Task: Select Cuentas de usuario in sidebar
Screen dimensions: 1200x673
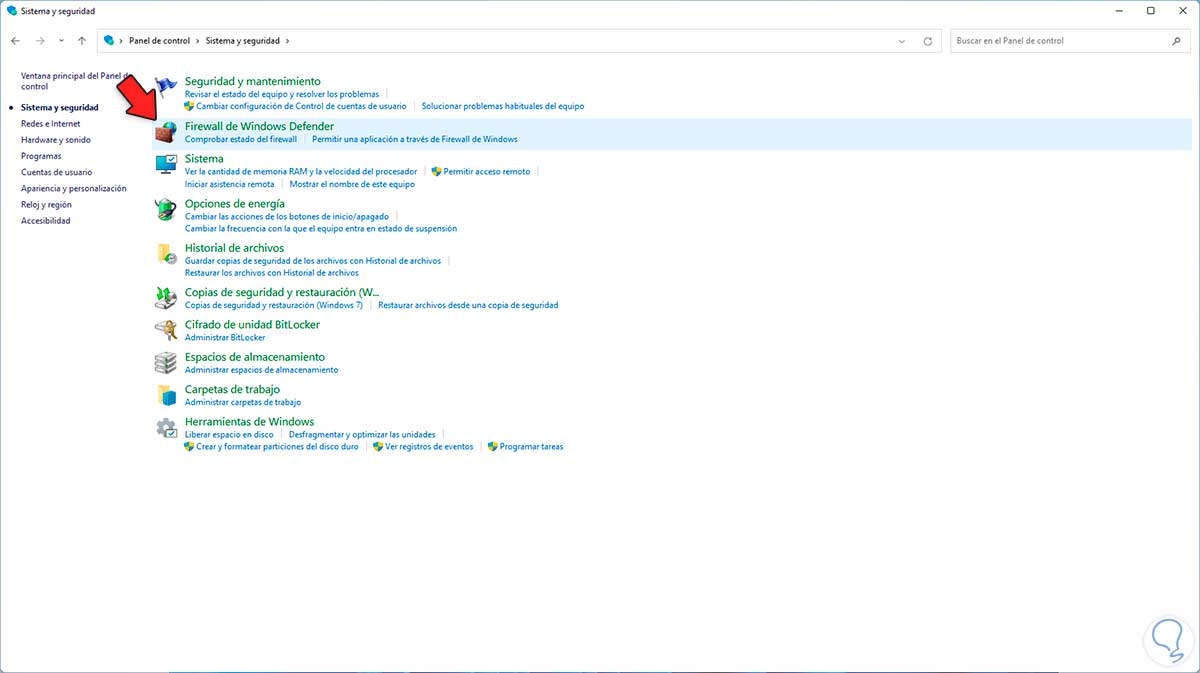Action: (x=56, y=172)
